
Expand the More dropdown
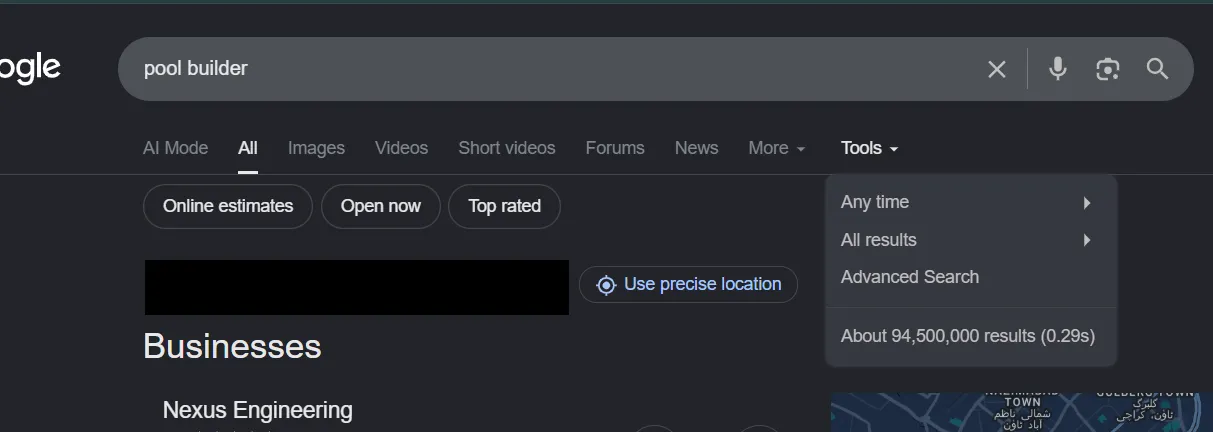tap(777, 148)
